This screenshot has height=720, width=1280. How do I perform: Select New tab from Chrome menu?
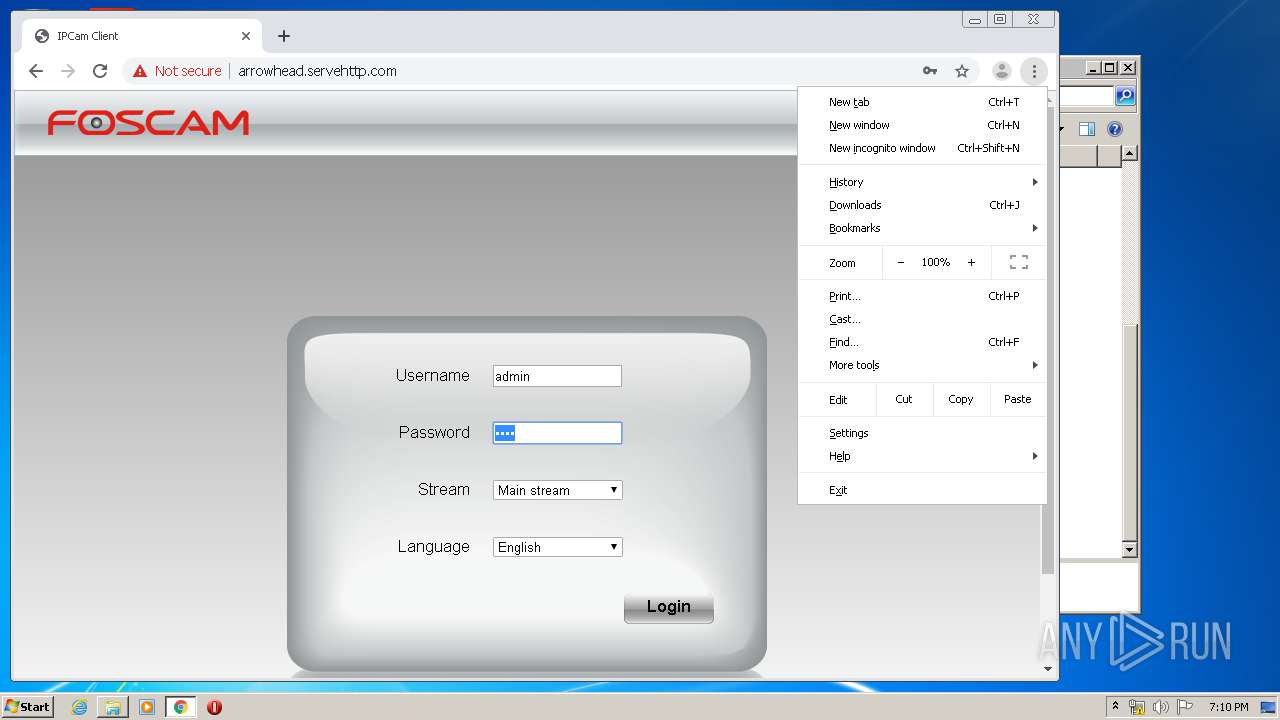922,102
